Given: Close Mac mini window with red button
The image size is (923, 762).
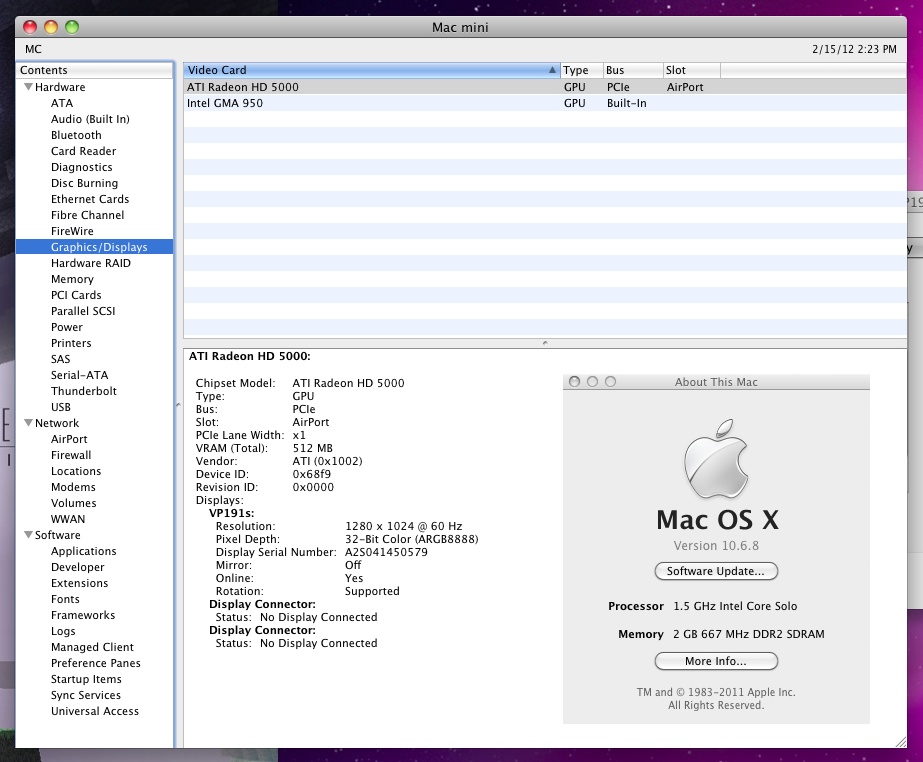Looking at the screenshot, I should pos(30,27).
